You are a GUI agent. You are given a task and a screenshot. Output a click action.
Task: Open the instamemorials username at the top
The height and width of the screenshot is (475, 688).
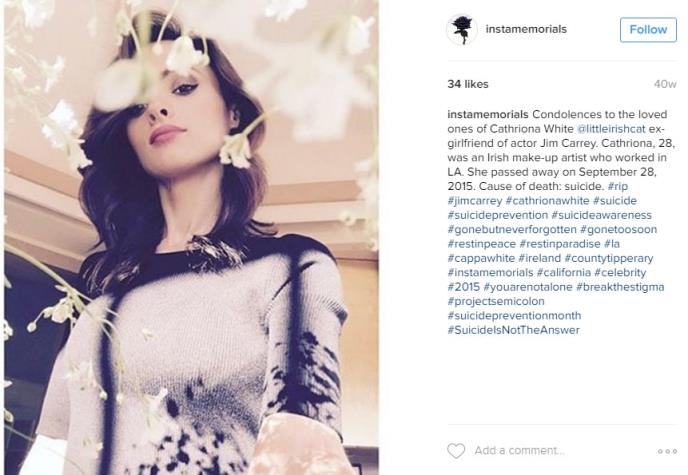(526, 29)
